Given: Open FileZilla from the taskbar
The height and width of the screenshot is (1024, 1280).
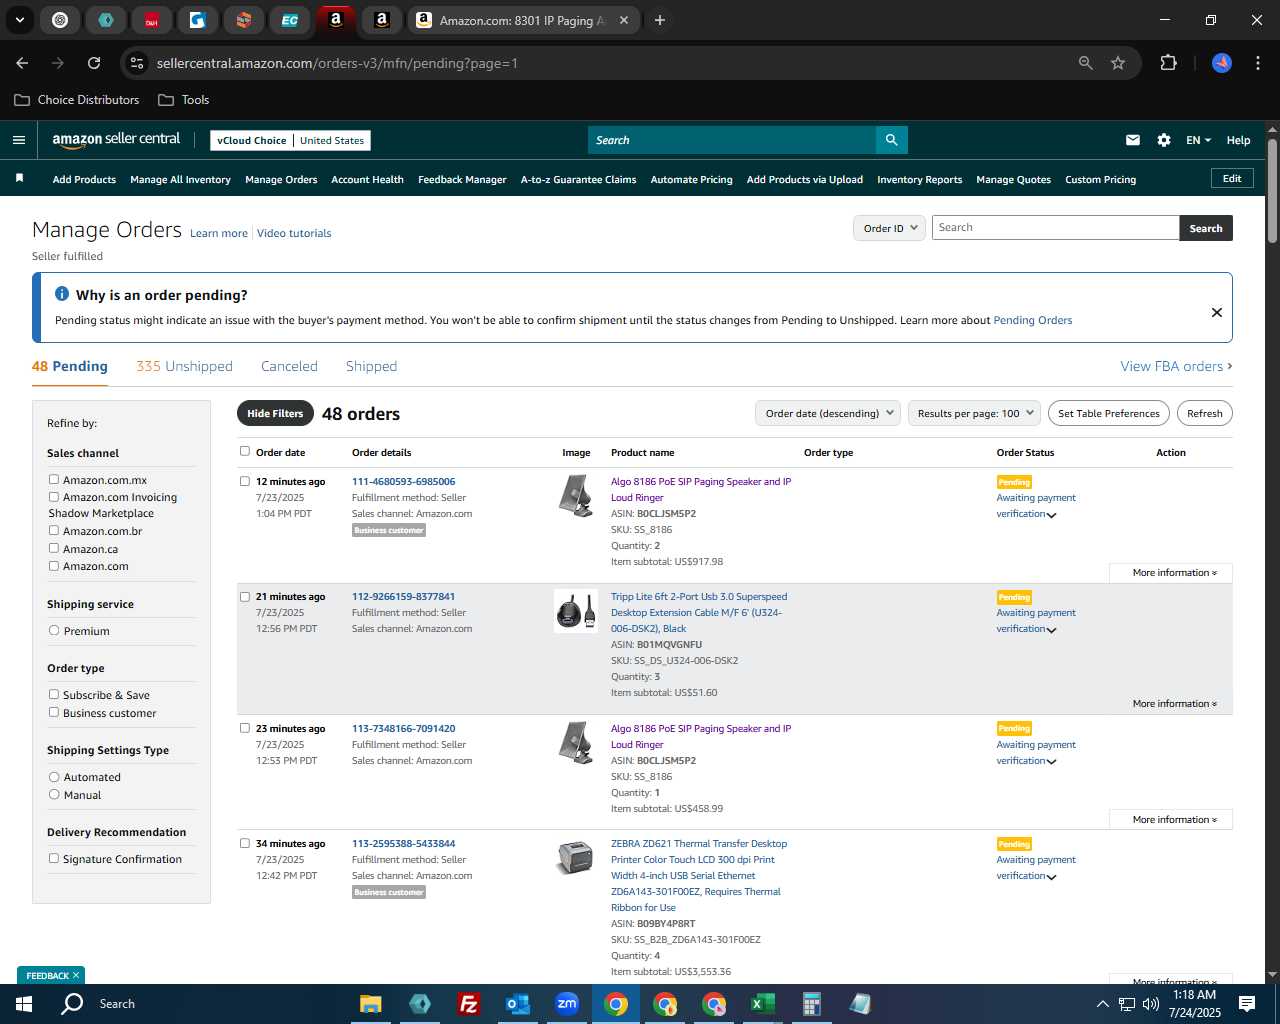Looking at the screenshot, I should [468, 1004].
